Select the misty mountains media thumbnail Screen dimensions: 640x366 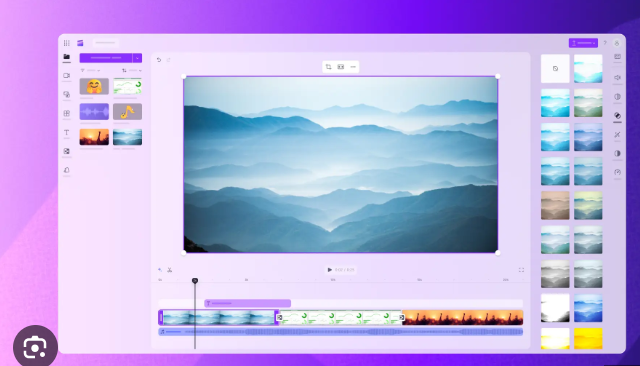[127, 137]
